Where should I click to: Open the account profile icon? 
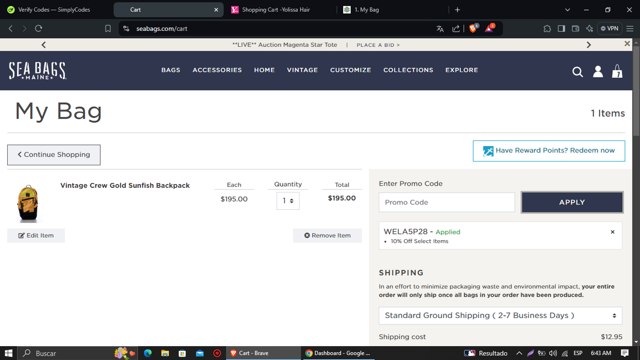point(598,71)
